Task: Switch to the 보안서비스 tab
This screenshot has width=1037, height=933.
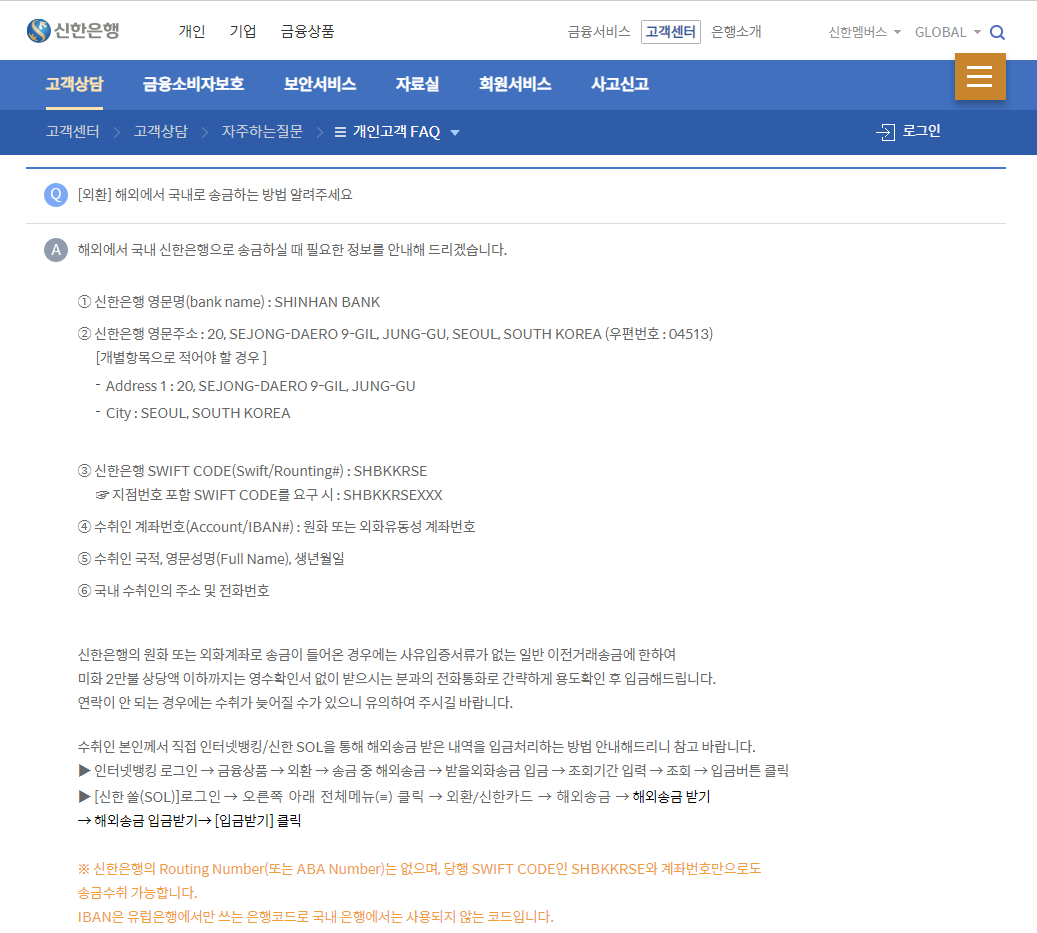Action: click(320, 84)
